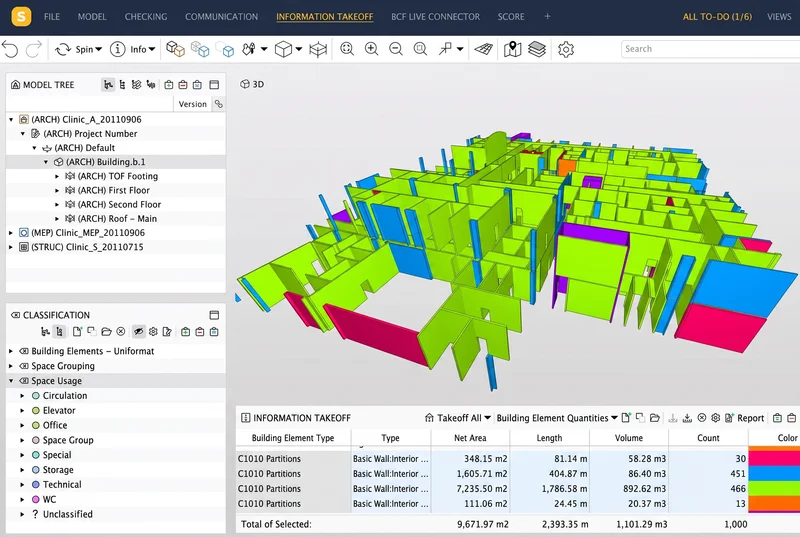Open Building Element Quantities dropdown
Screen dimensions: 800x537
tap(557, 418)
